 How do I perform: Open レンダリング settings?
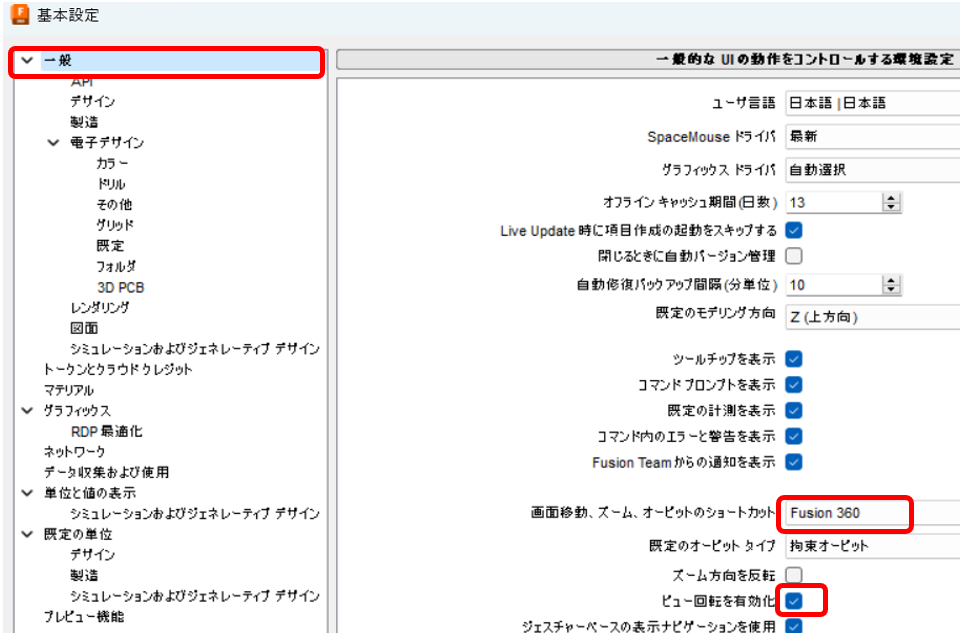pyautogui.click(x=100, y=307)
